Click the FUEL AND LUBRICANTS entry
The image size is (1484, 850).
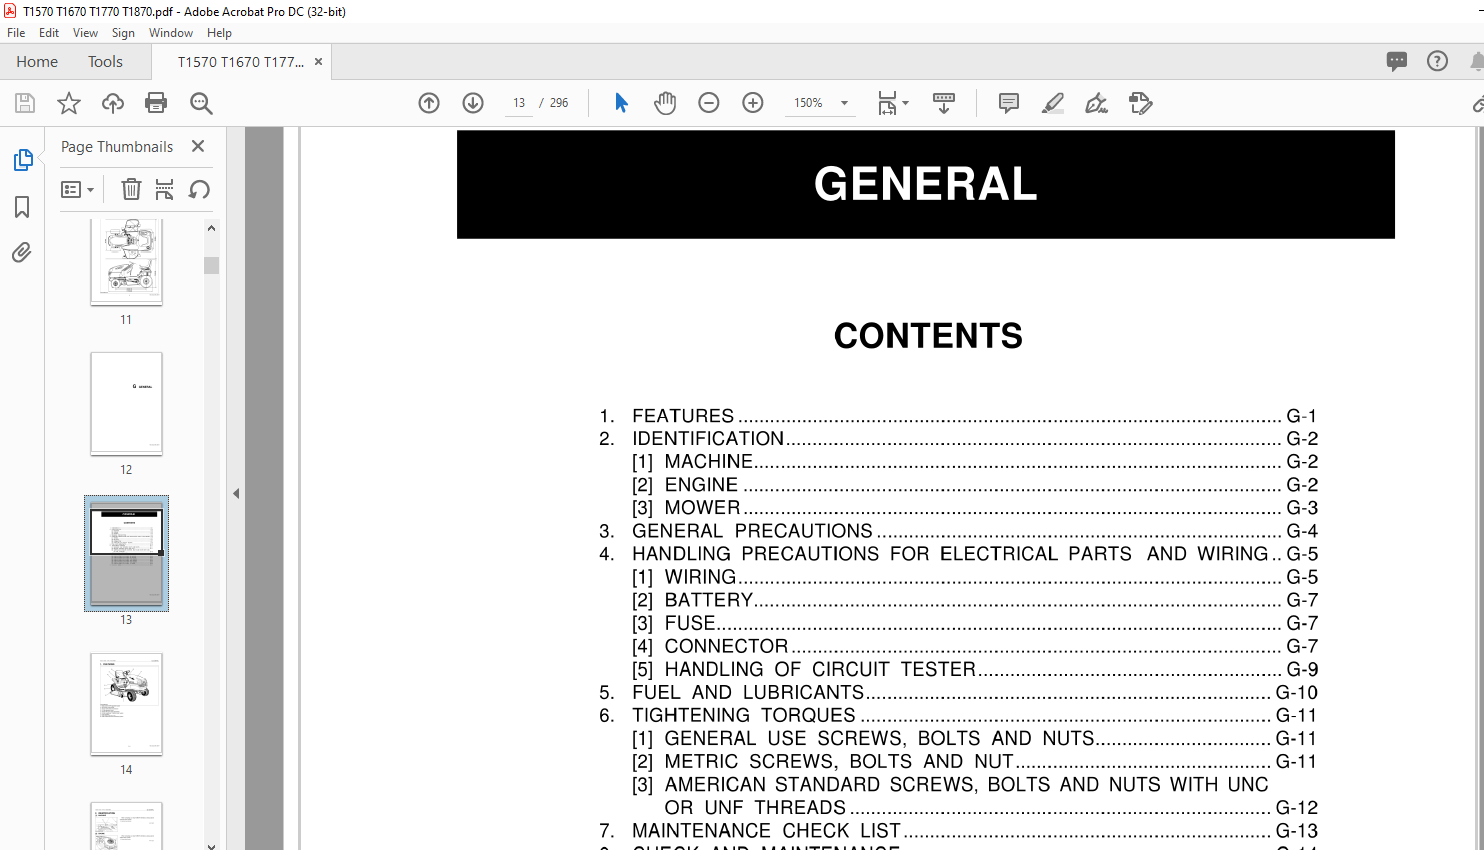pos(958,692)
